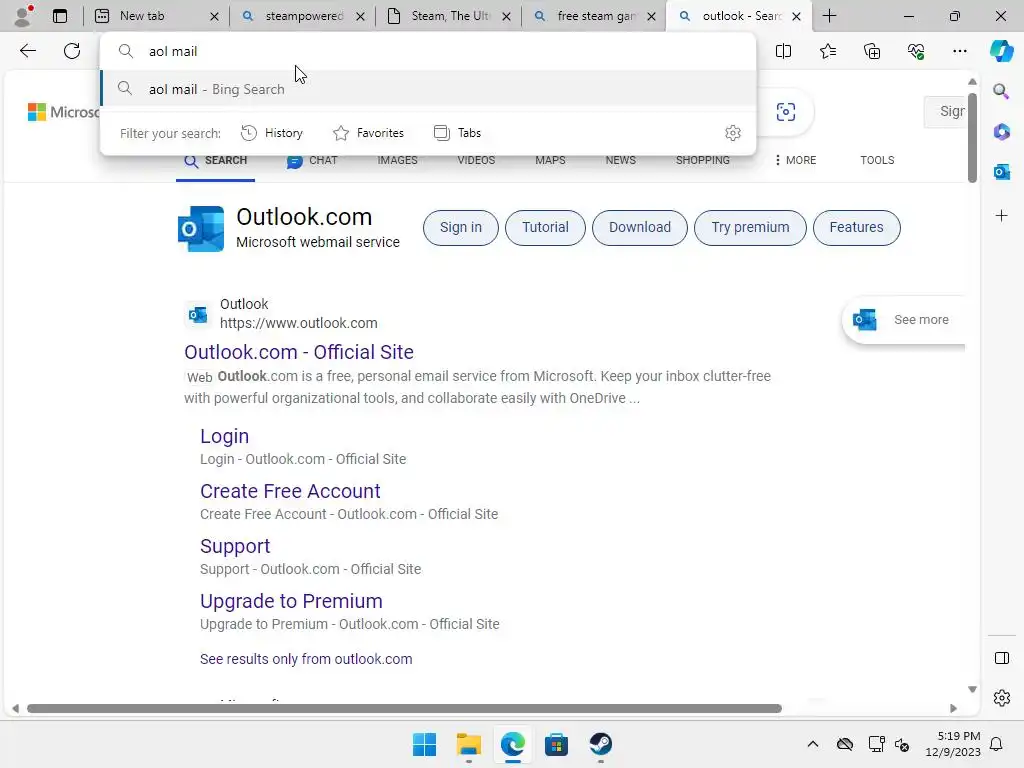Switch to the New tab browser tab
Screen dimensions: 1024x768
[x=157, y=16]
